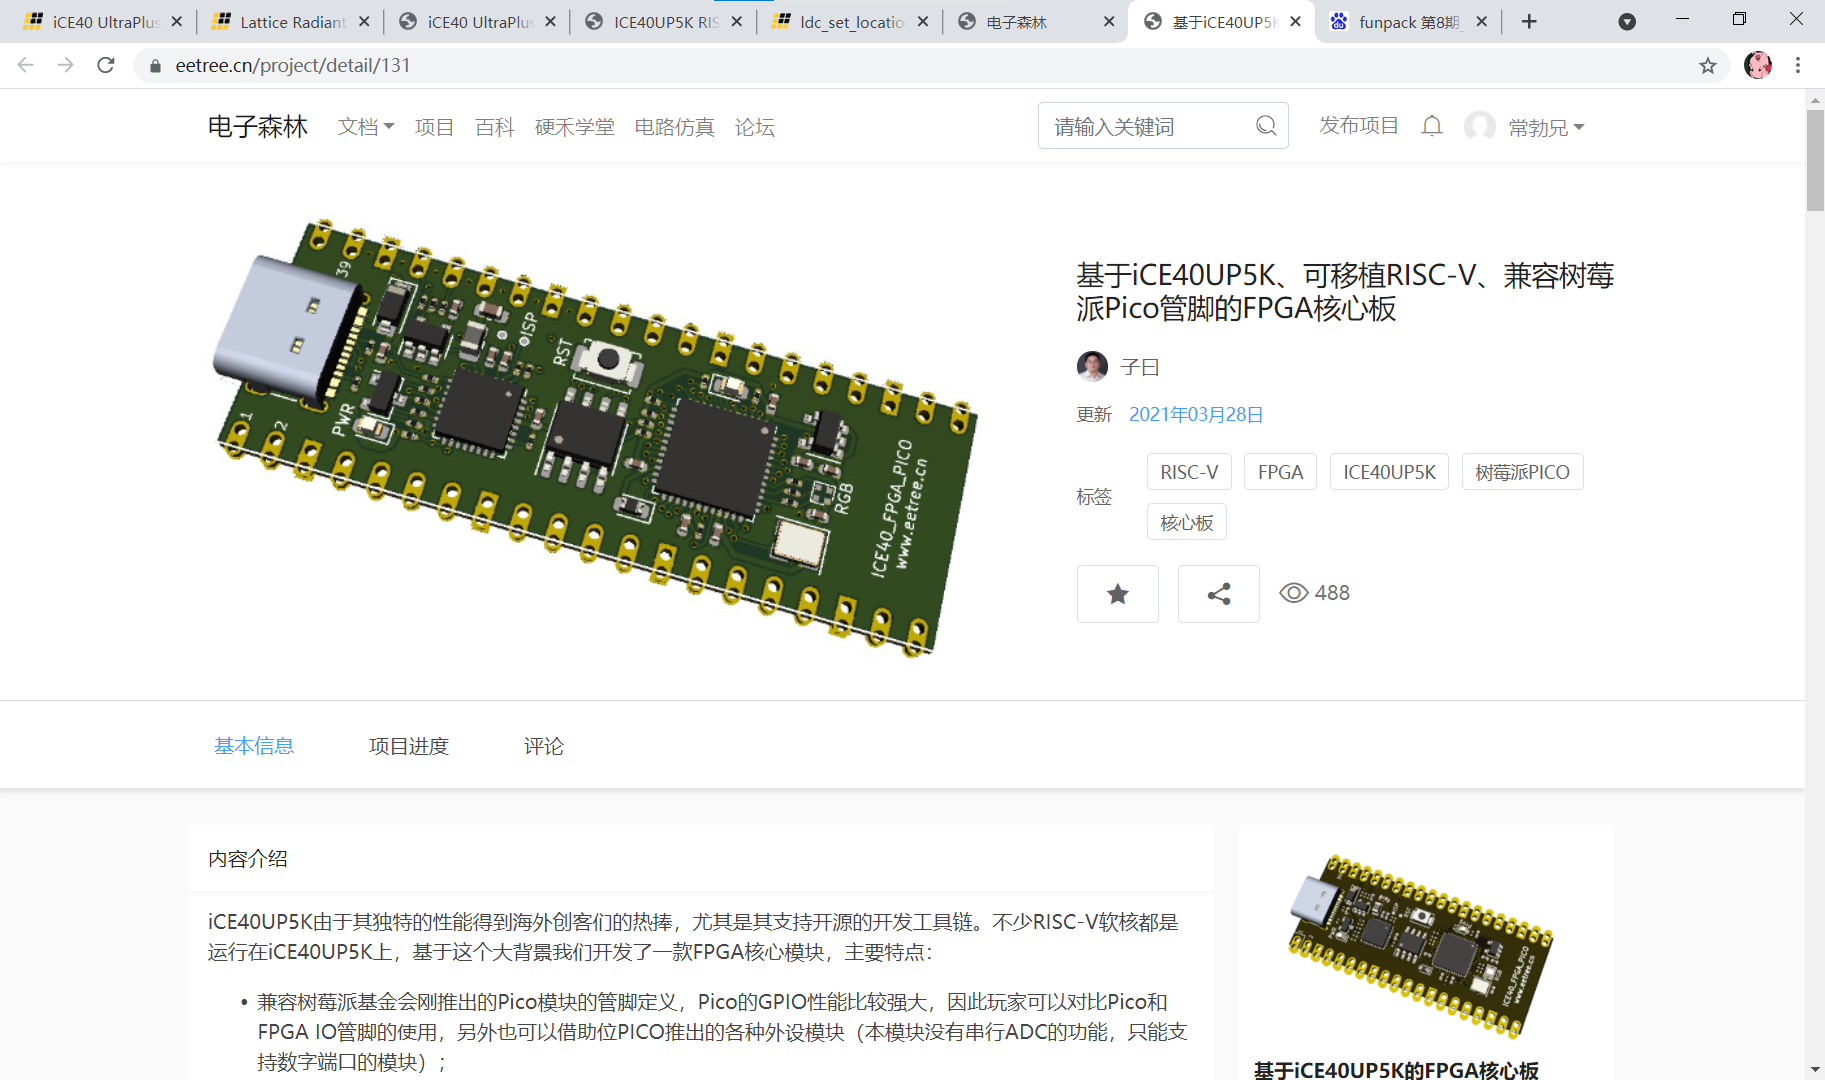Open the 文档 dropdown menu

[x=363, y=127]
